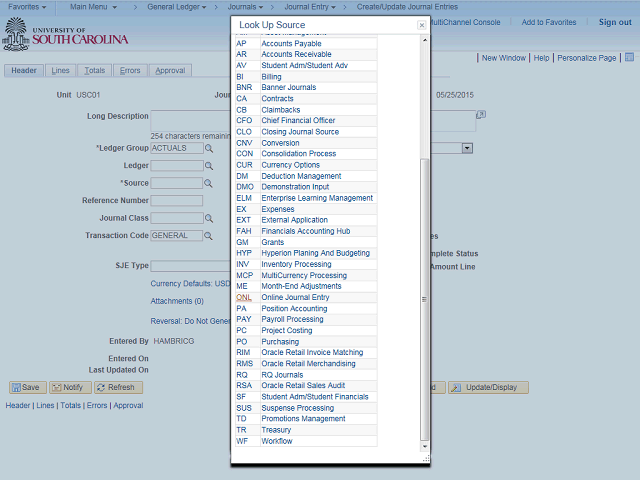Click Add to Favorites link
This screenshot has width=640, height=480.
click(x=549, y=22)
